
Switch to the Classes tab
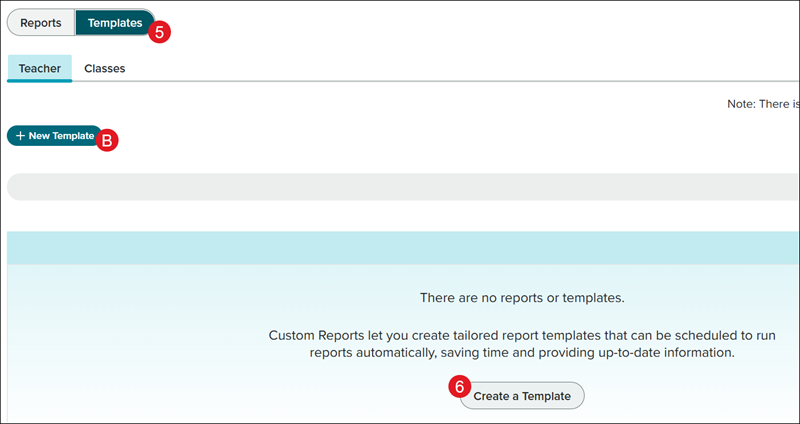click(105, 69)
